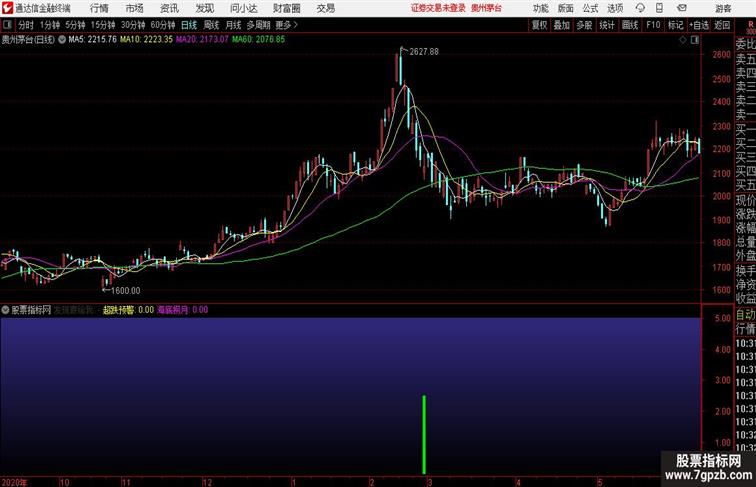The height and width of the screenshot is (487, 756).
Task: Click the 超跌预警: 0.00 indicator label
Action: pyautogui.click(x=128, y=310)
